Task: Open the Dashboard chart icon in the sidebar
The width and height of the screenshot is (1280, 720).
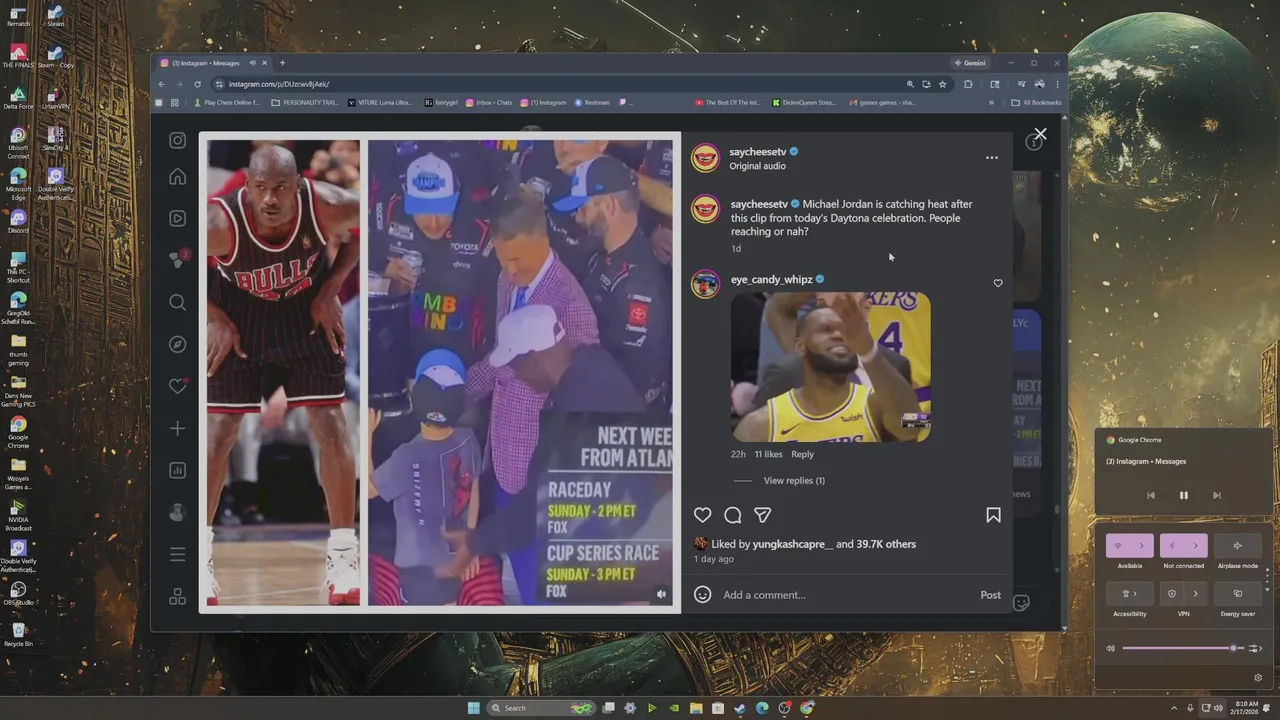Action: pyautogui.click(x=177, y=470)
